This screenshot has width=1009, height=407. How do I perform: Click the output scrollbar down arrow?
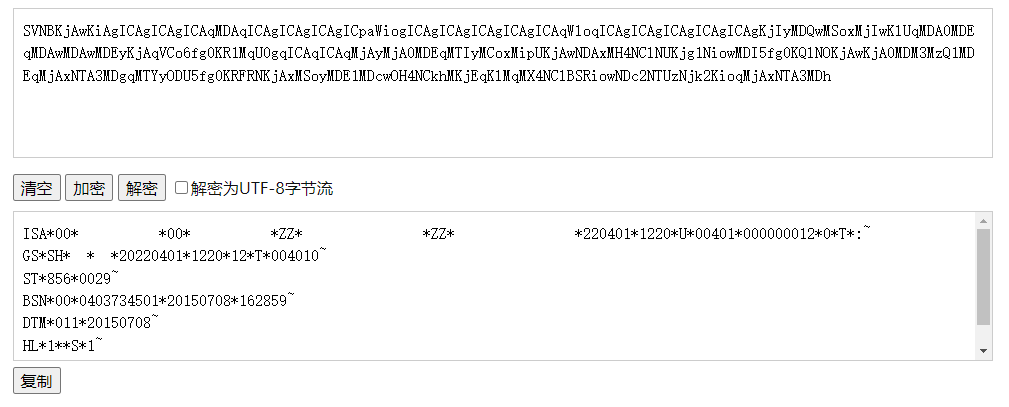(983, 351)
